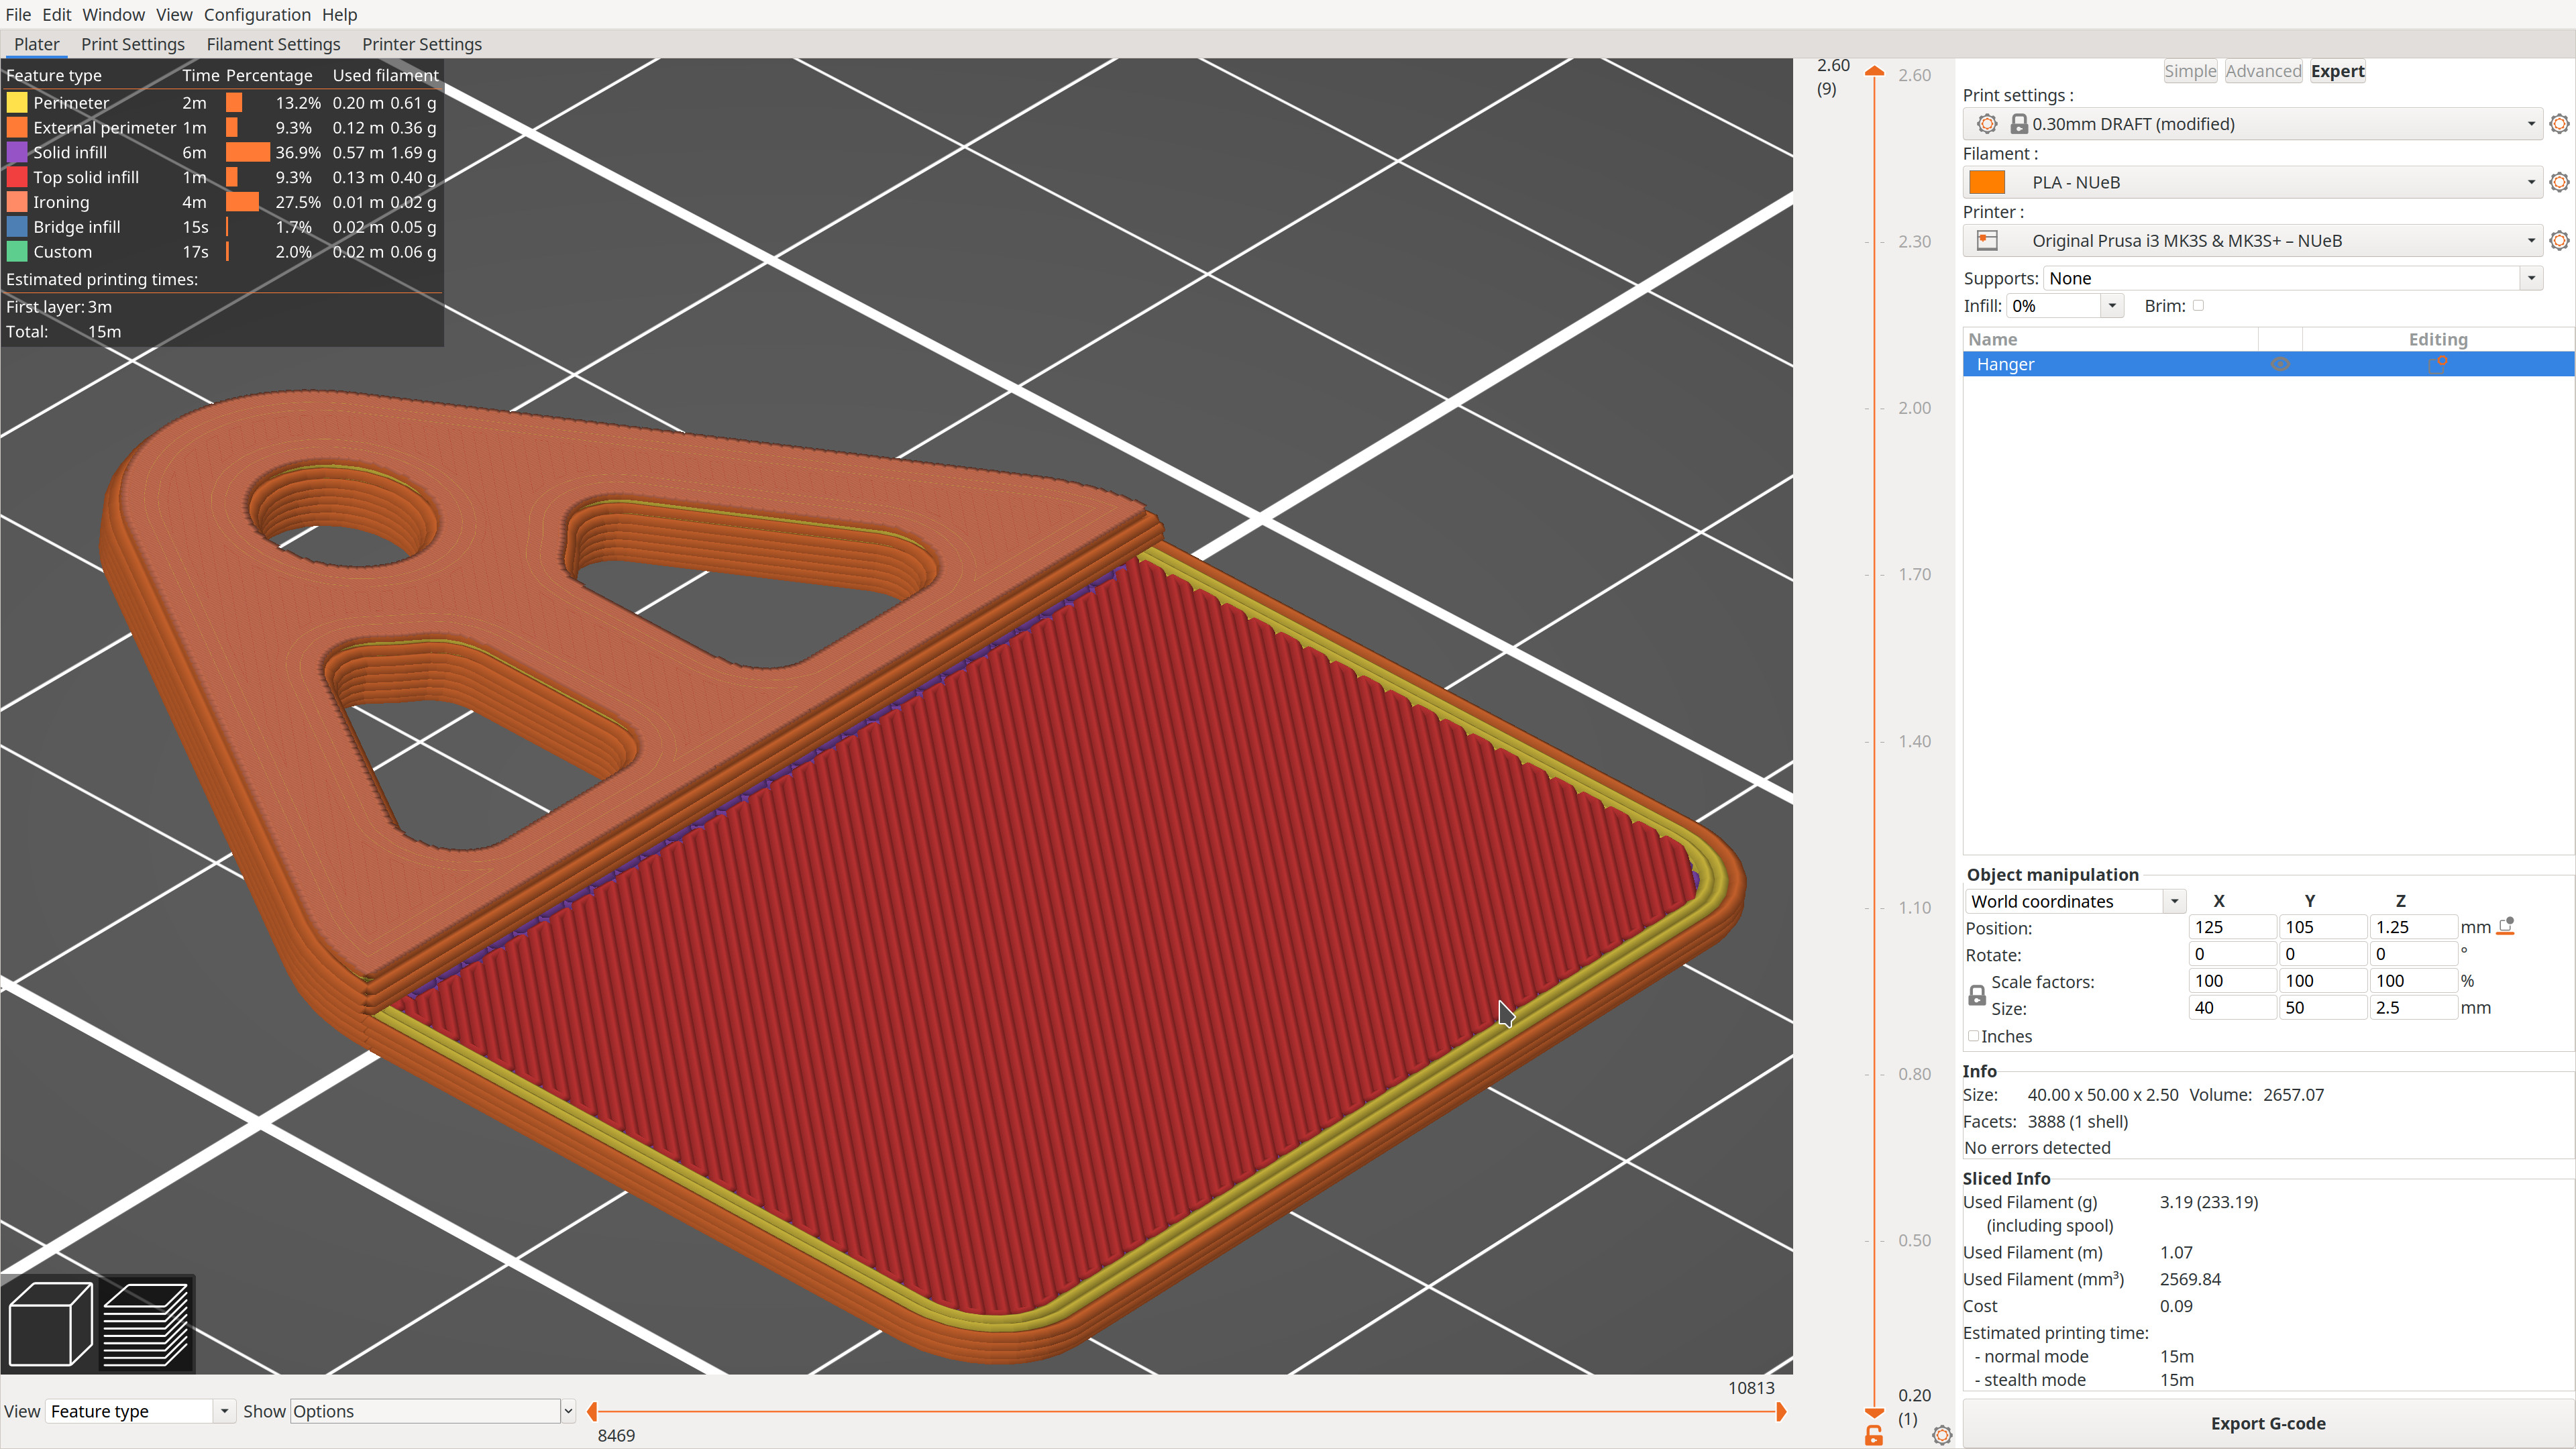Open the printer settings gear icon

2559,240
